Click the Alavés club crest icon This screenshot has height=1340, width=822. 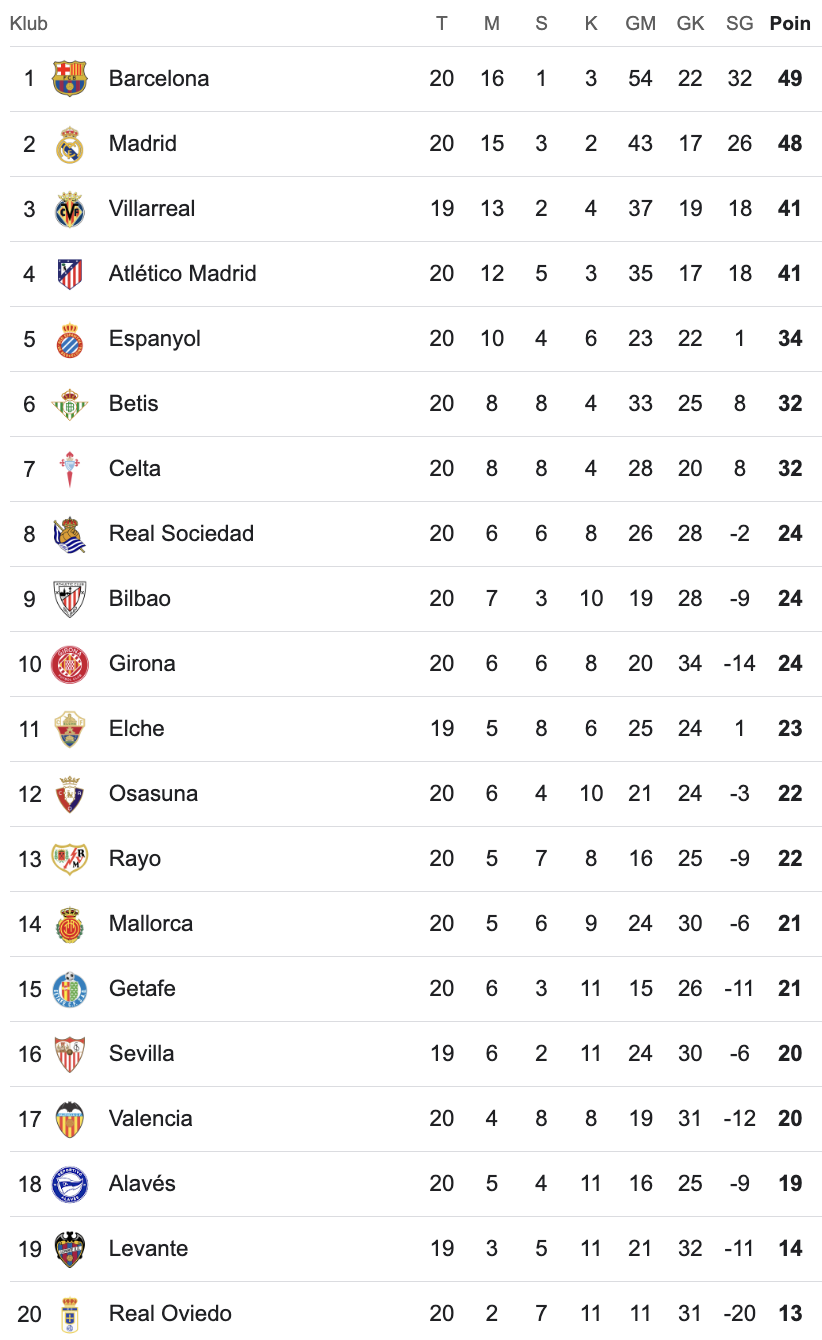point(69,1184)
